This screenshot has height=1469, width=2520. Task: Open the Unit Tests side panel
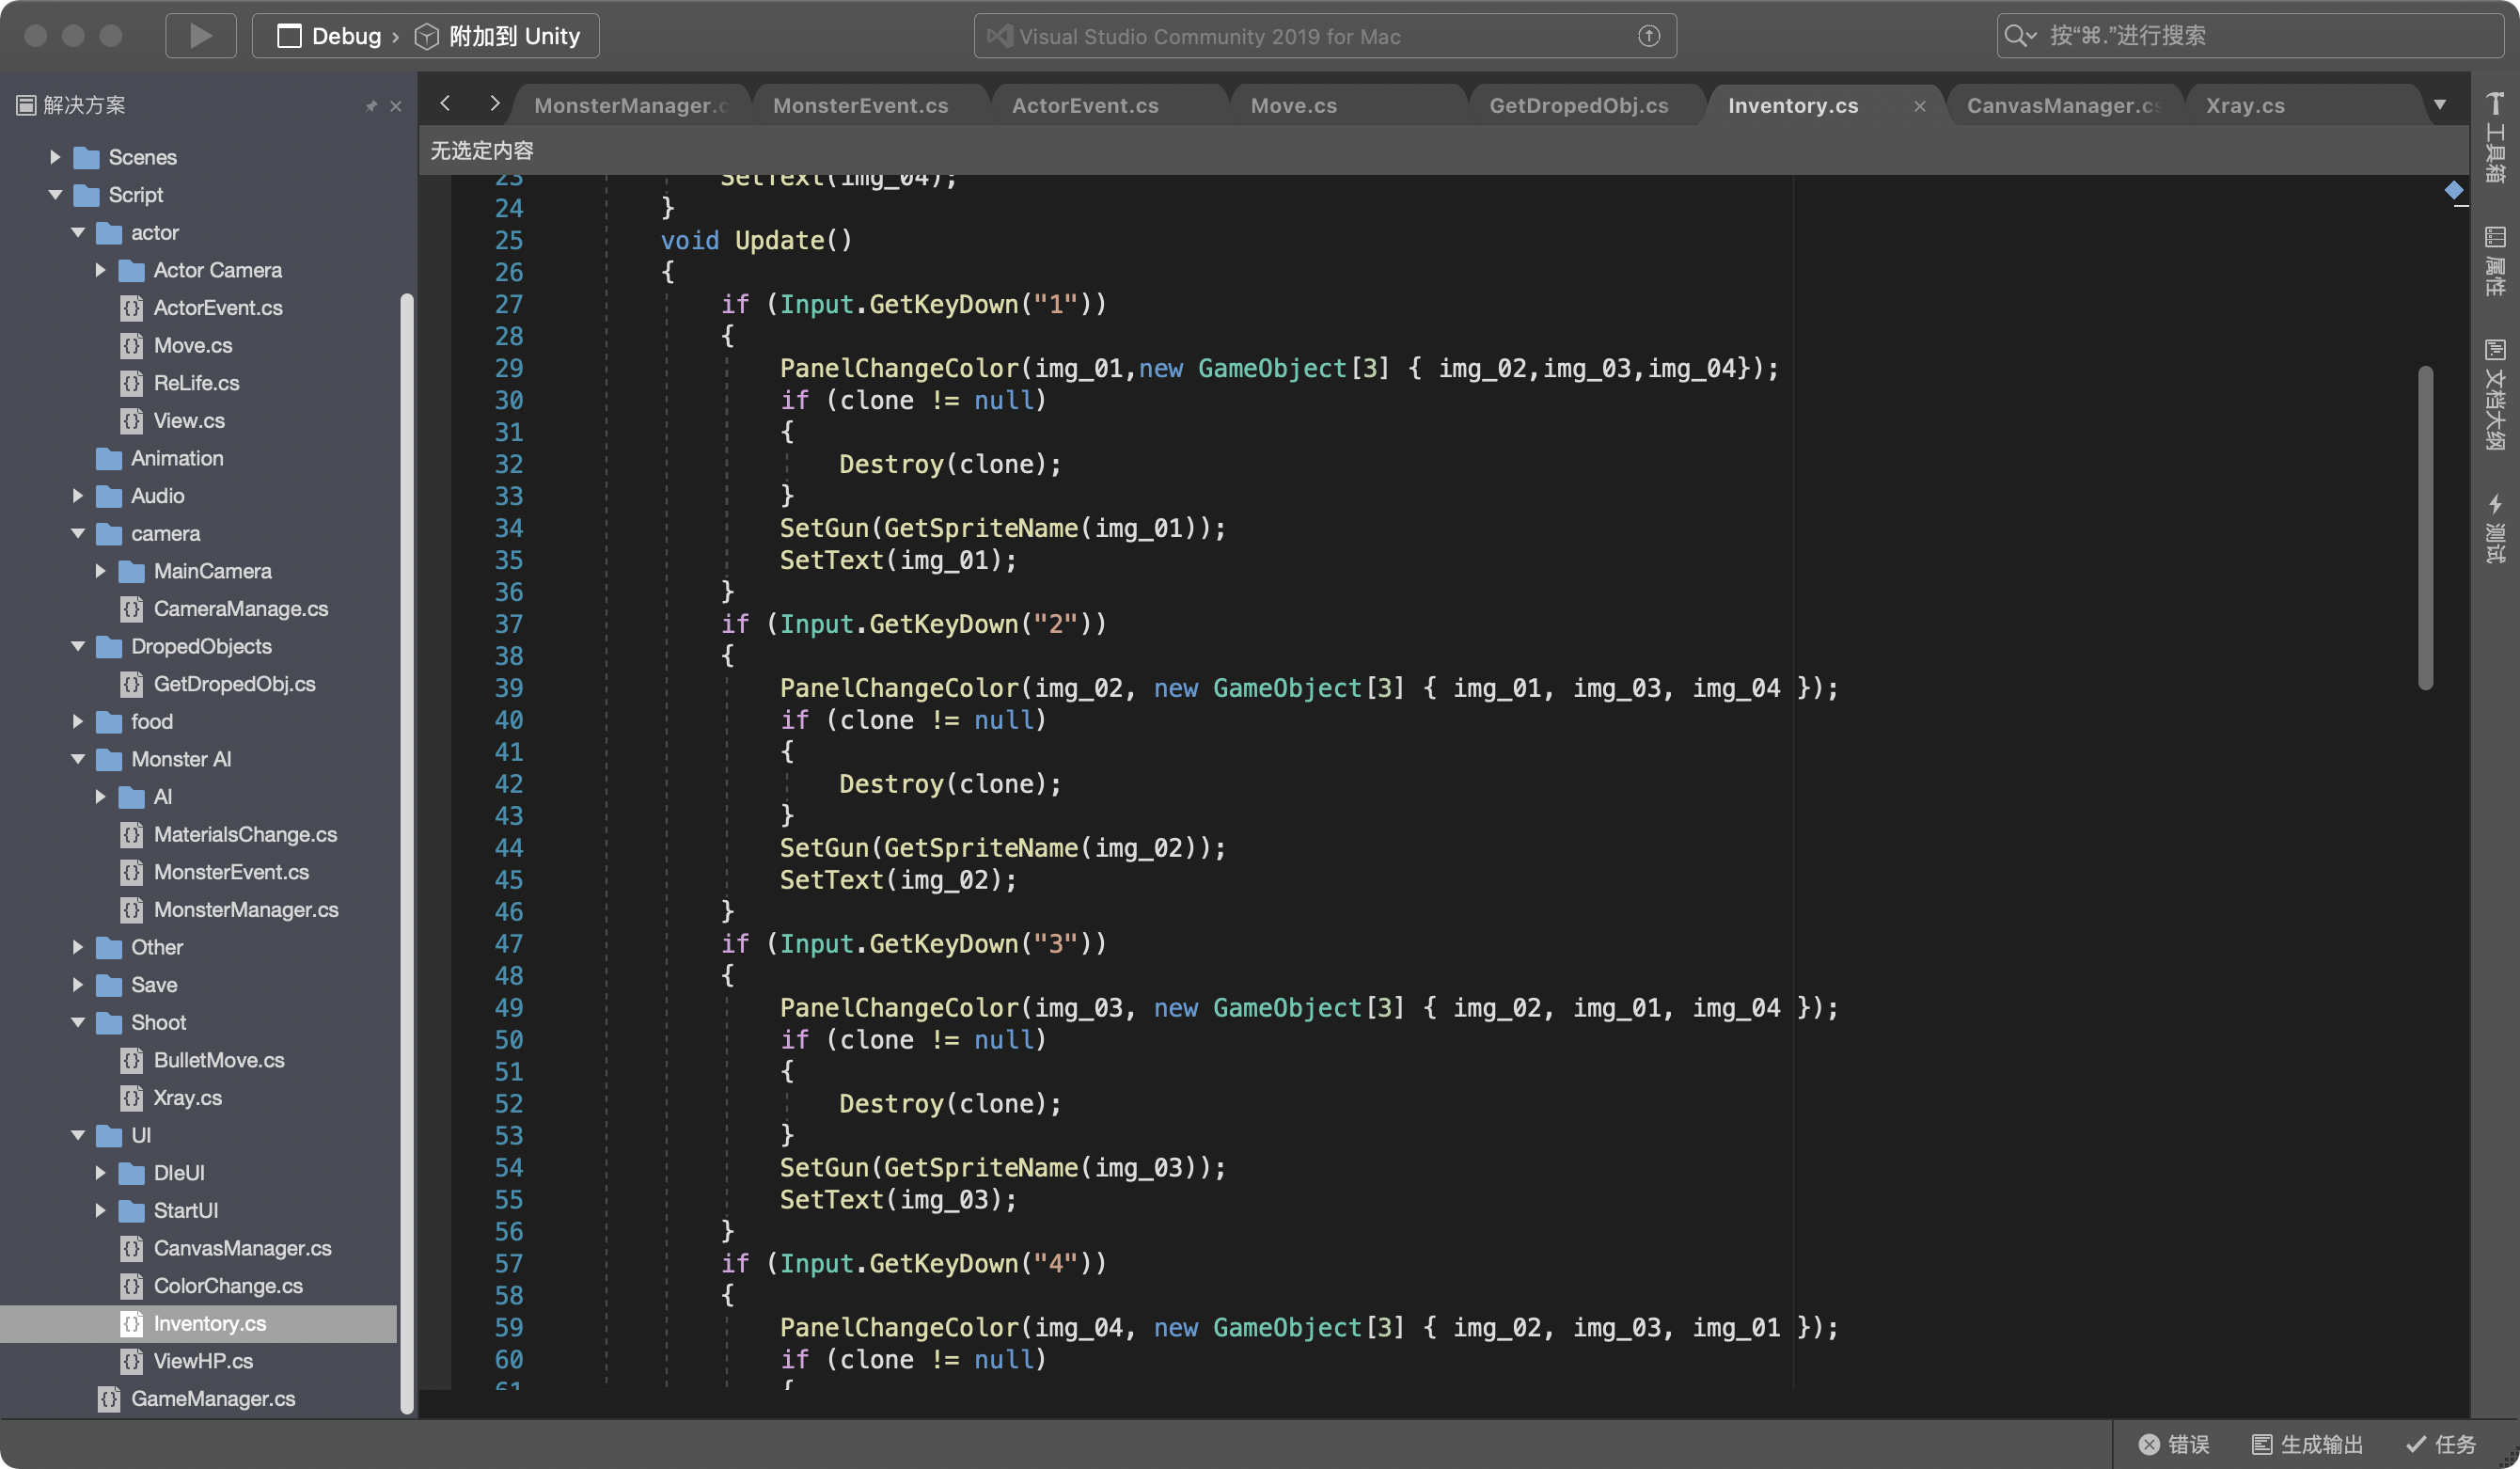2495,527
